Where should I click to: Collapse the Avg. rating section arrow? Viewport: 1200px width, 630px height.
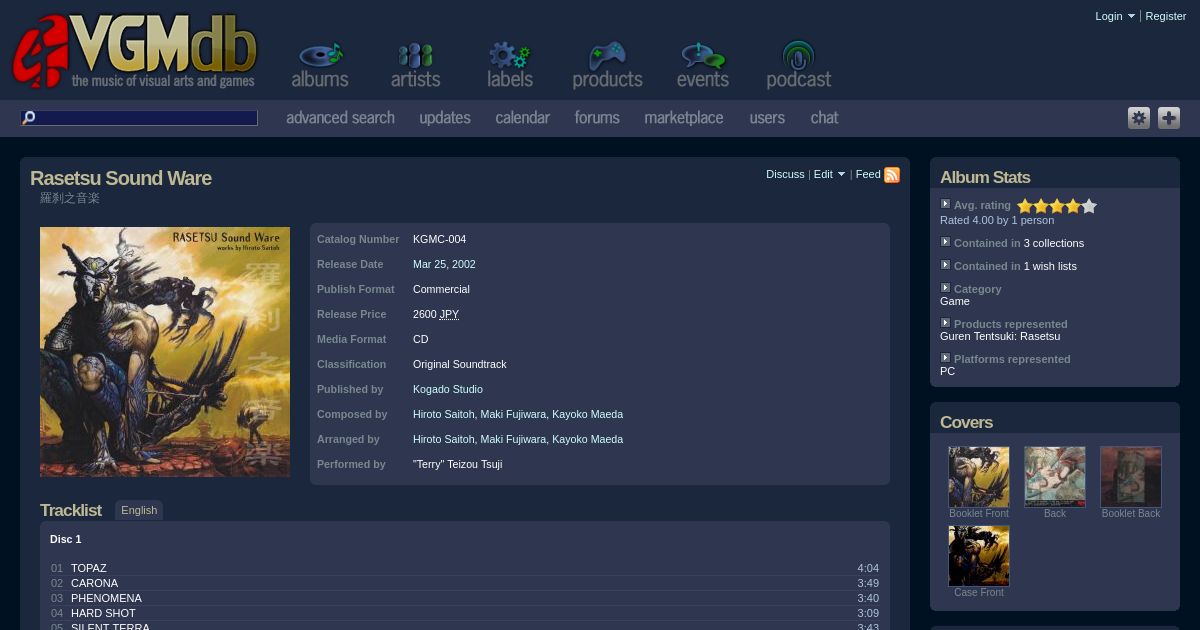point(945,204)
